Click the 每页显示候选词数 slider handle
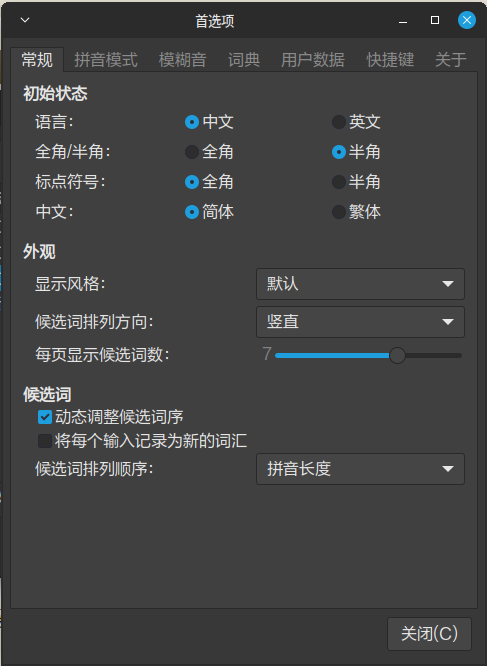The width and height of the screenshot is (487, 666). pos(397,356)
